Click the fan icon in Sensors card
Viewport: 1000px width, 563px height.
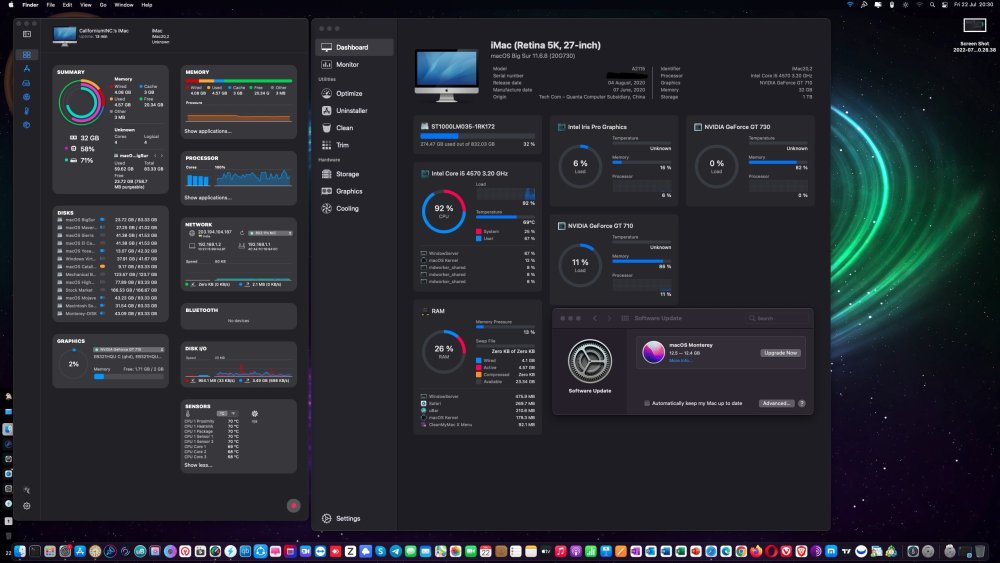coord(254,414)
